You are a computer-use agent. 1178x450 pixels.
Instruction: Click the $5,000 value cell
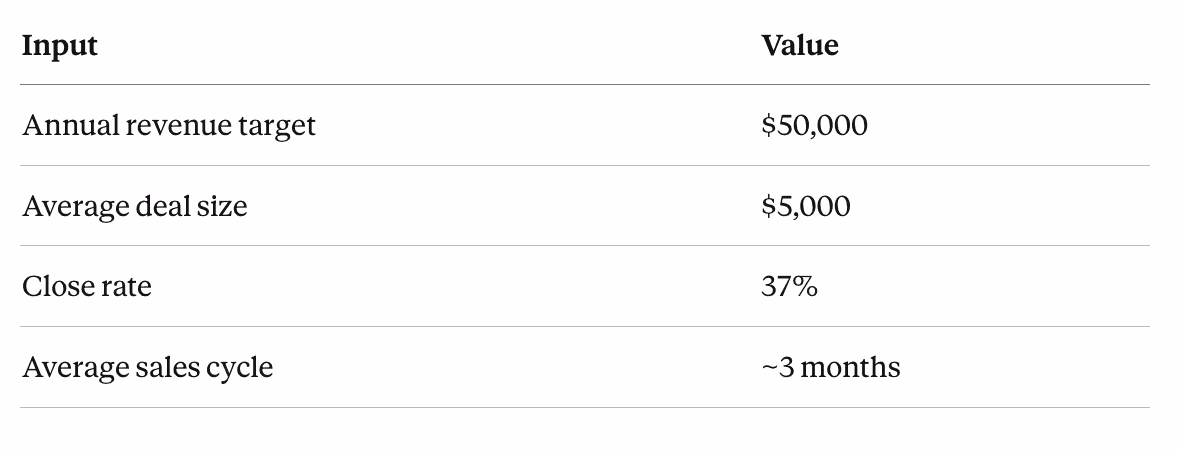tap(805, 206)
